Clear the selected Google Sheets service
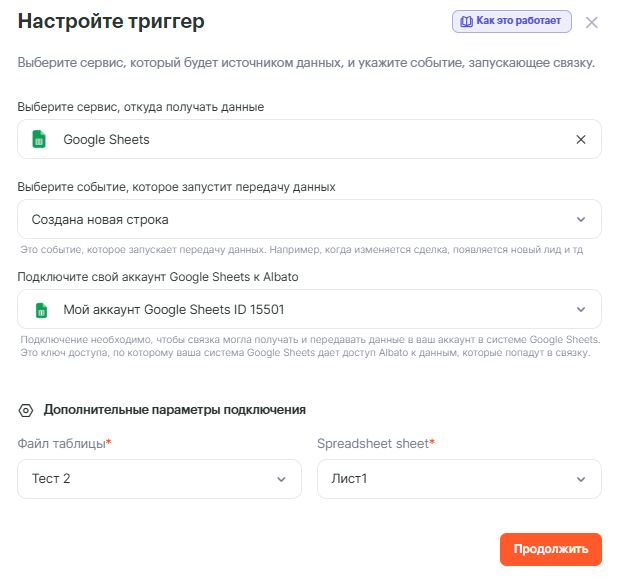The width and height of the screenshot is (625, 577). [x=581, y=140]
